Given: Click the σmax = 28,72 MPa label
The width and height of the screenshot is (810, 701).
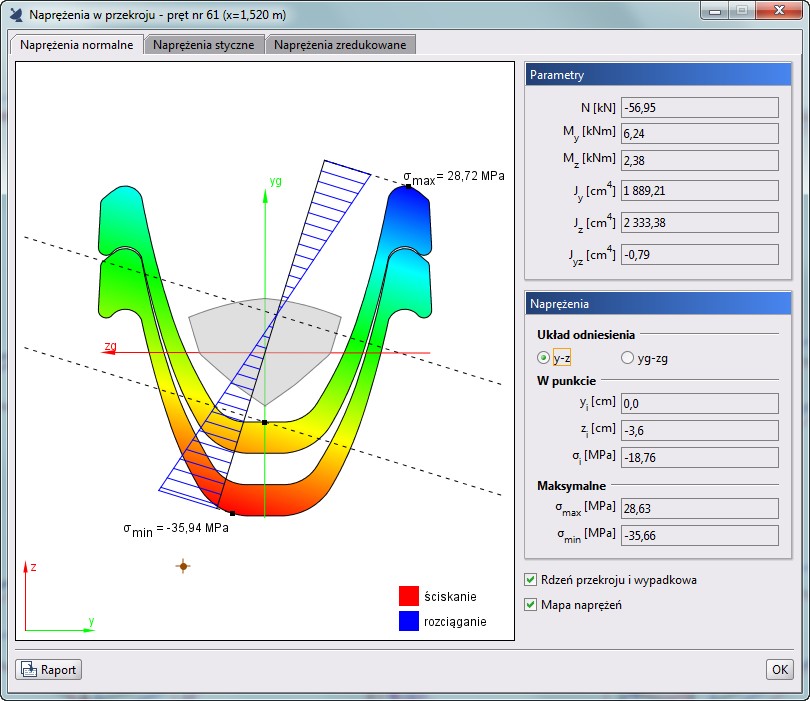Looking at the screenshot, I should [x=454, y=177].
